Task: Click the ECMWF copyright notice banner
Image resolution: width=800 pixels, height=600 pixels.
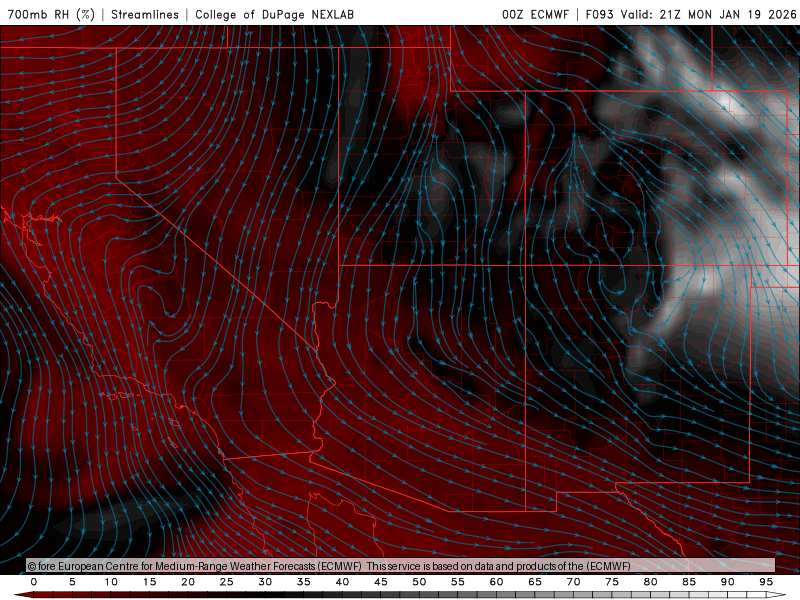Action: 401,566
